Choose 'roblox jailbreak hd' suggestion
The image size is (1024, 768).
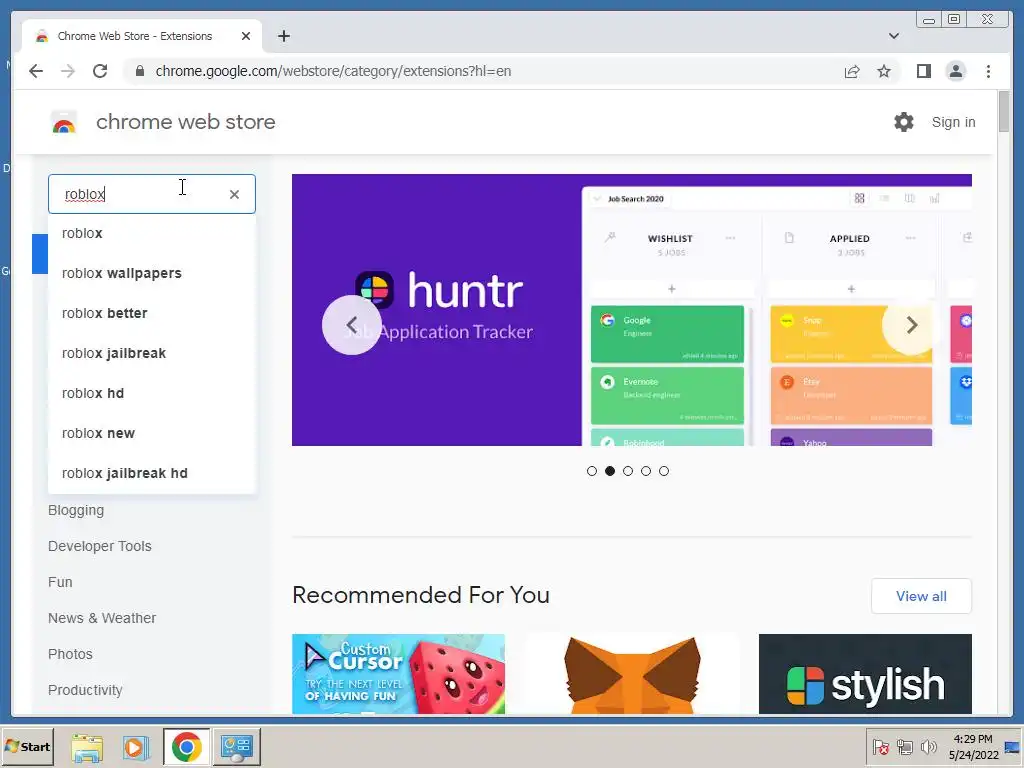pyautogui.click(x=152, y=473)
